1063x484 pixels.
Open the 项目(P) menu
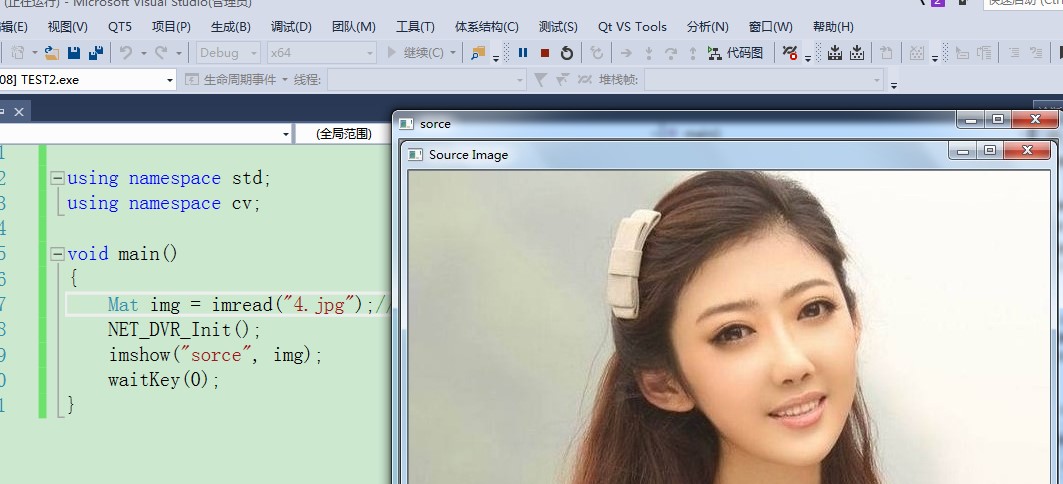(172, 26)
